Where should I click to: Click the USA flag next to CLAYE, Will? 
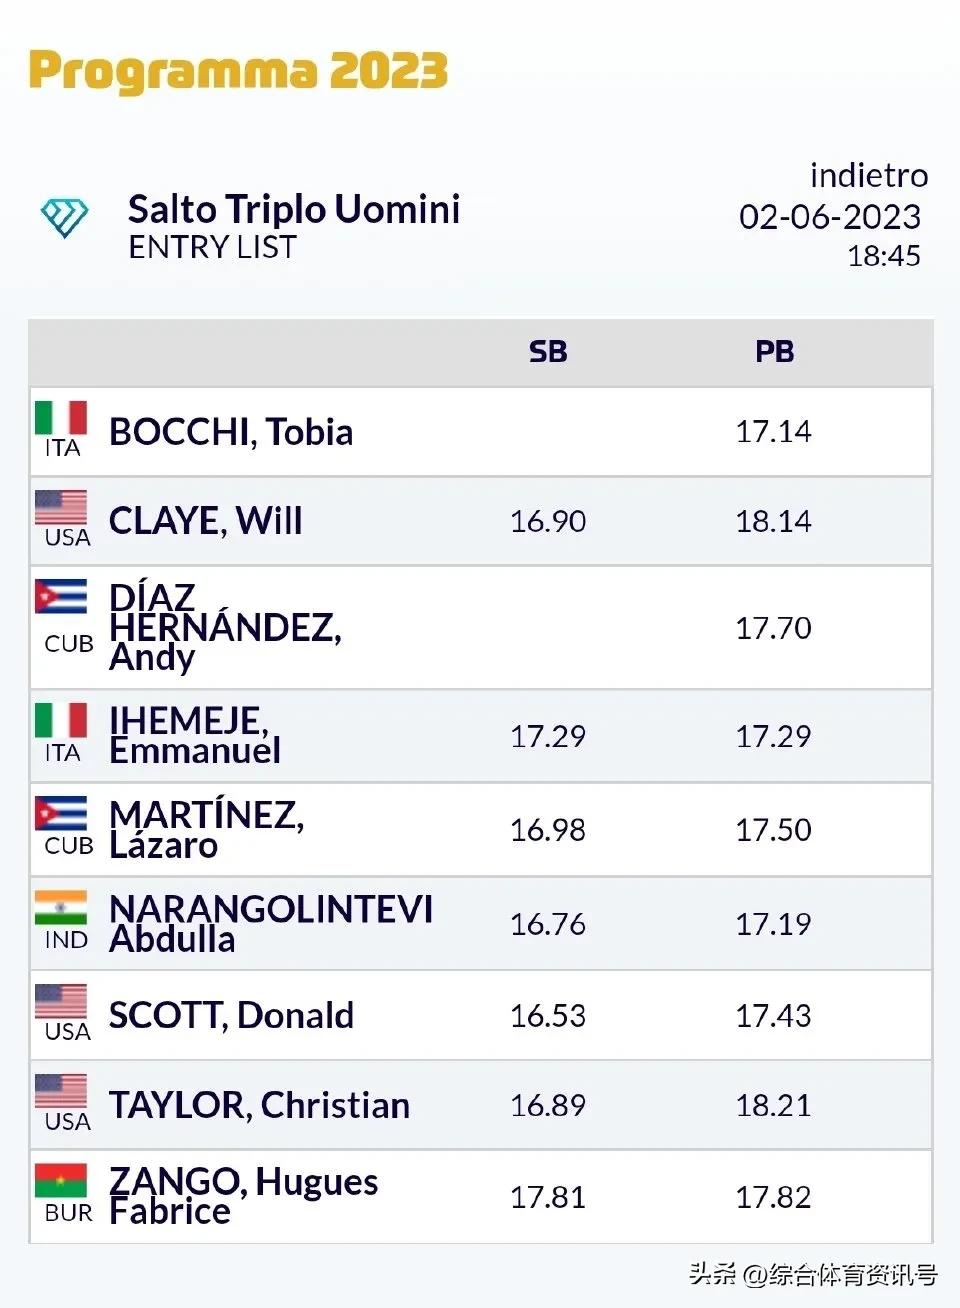61,508
